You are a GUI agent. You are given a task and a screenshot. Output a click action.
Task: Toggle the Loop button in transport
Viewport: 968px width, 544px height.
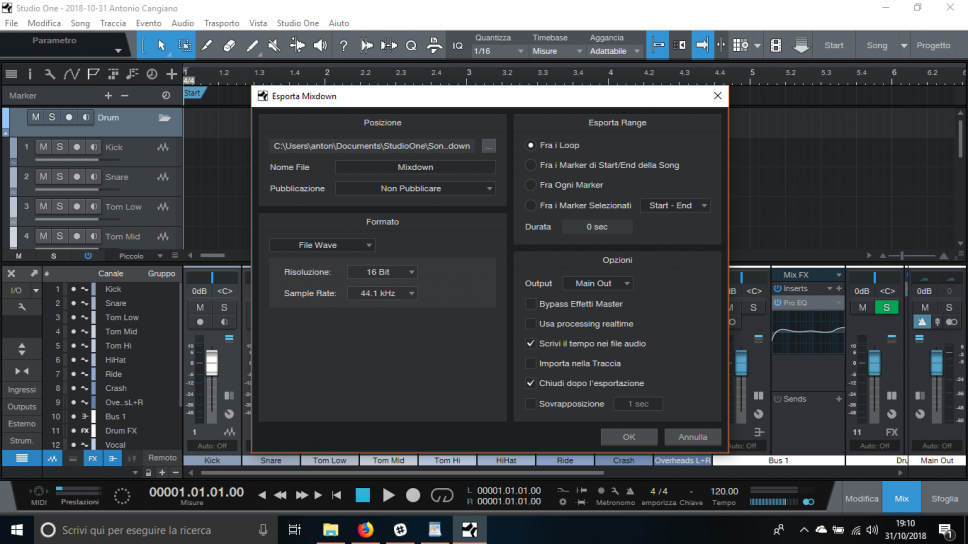point(441,495)
